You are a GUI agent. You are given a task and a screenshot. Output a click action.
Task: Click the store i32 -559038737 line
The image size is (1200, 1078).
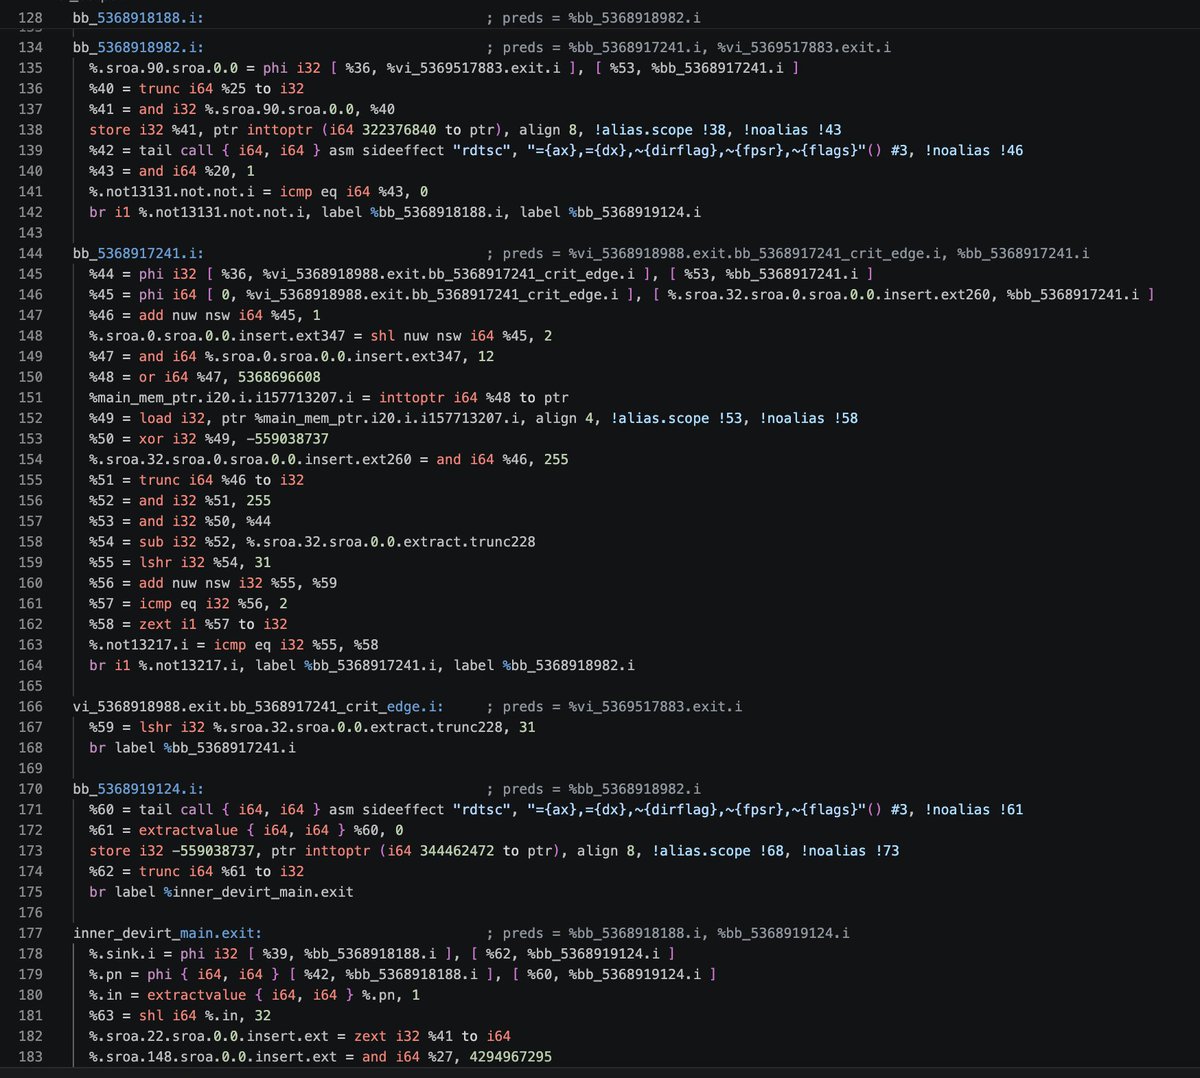494,851
